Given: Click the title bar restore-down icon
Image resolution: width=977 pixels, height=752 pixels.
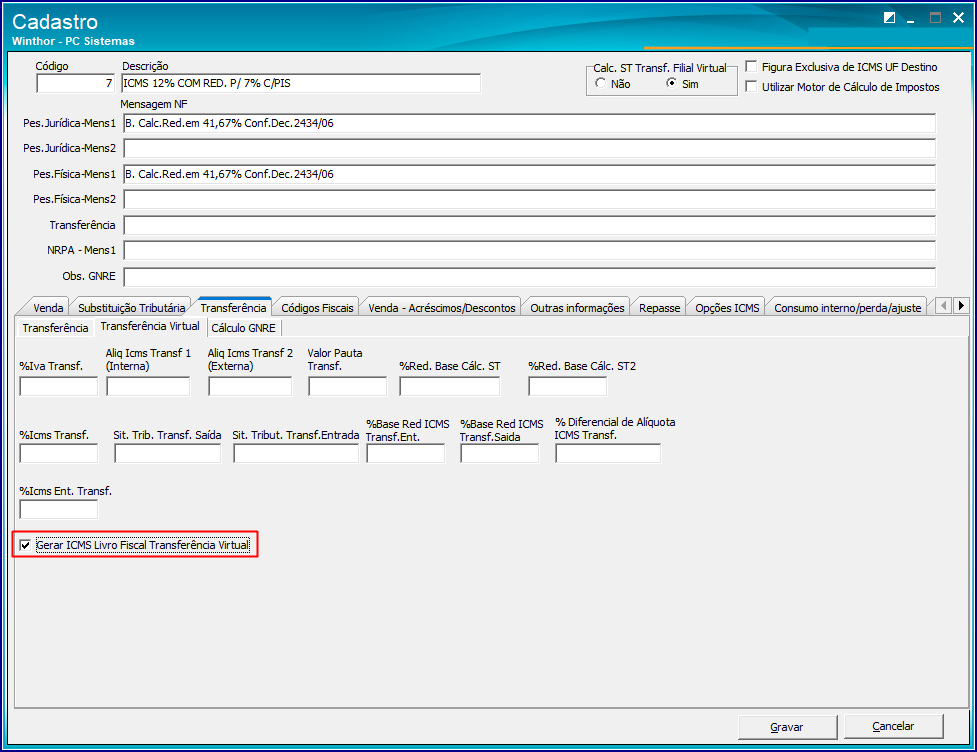Looking at the screenshot, I should pyautogui.click(x=889, y=18).
